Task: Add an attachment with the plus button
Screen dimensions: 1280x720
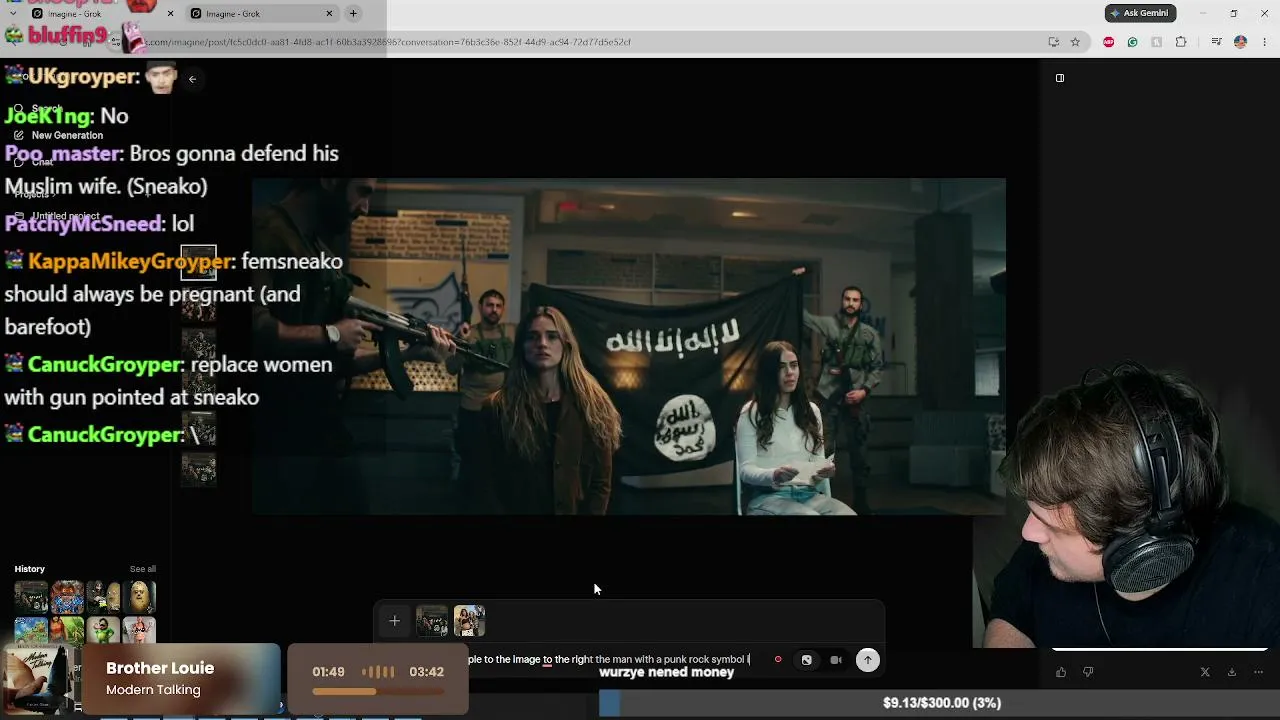Action: [x=394, y=621]
